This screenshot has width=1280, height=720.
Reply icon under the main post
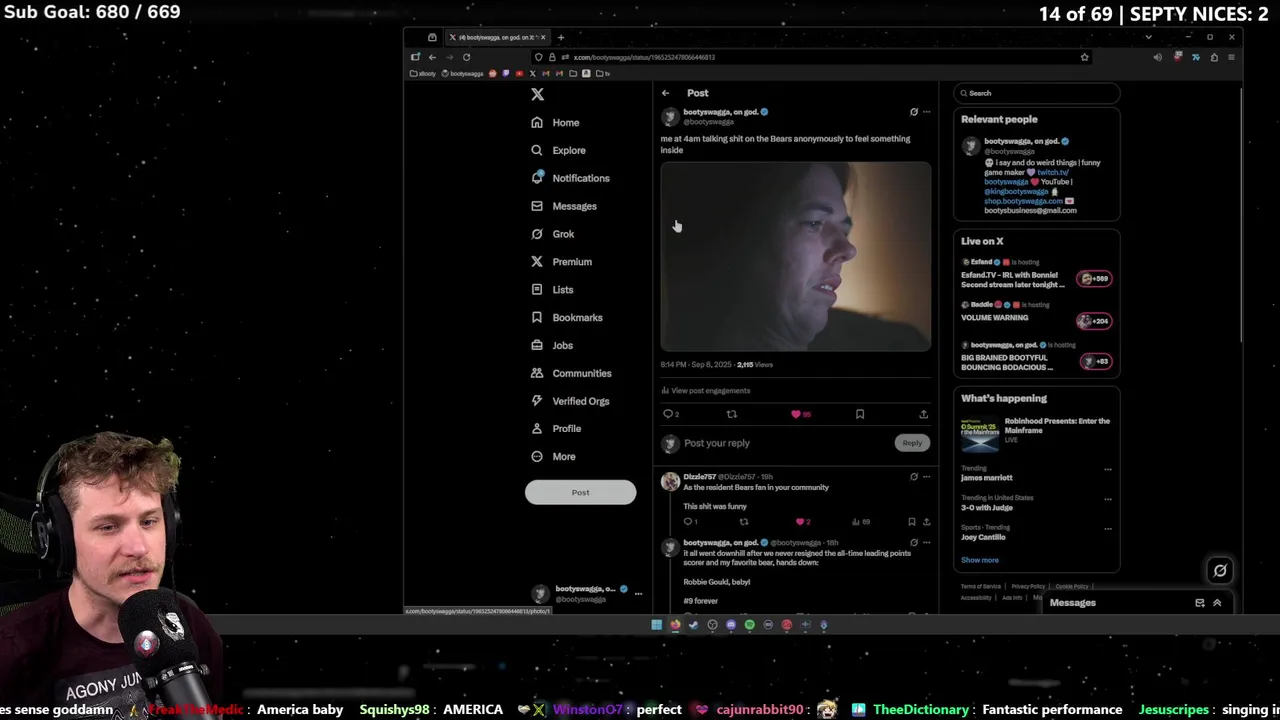(668, 414)
